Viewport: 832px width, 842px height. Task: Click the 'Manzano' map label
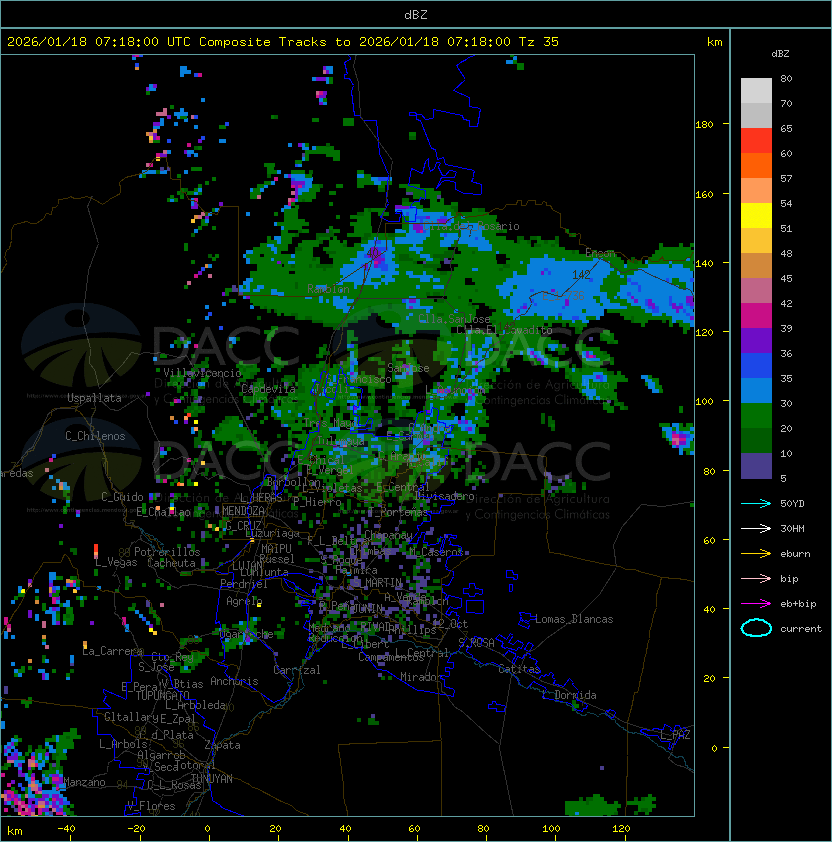[84, 782]
